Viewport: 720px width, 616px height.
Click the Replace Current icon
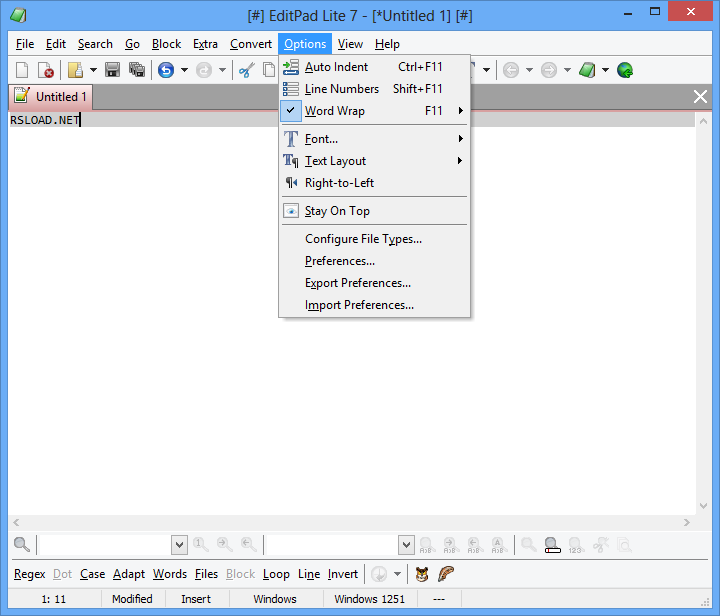click(x=426, y=545)
